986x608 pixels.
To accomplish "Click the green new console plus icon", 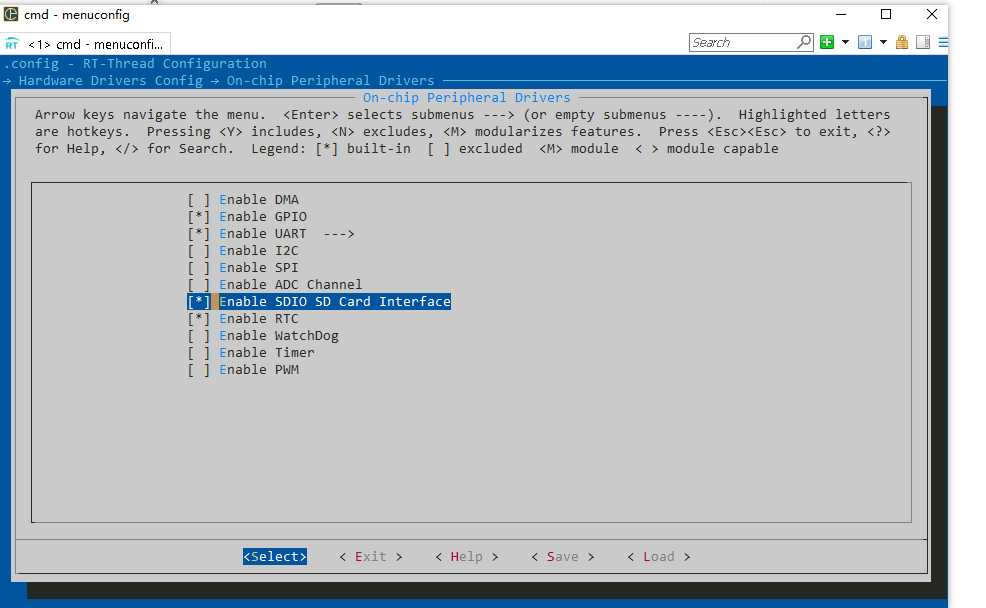I will [x=827, y=42].
